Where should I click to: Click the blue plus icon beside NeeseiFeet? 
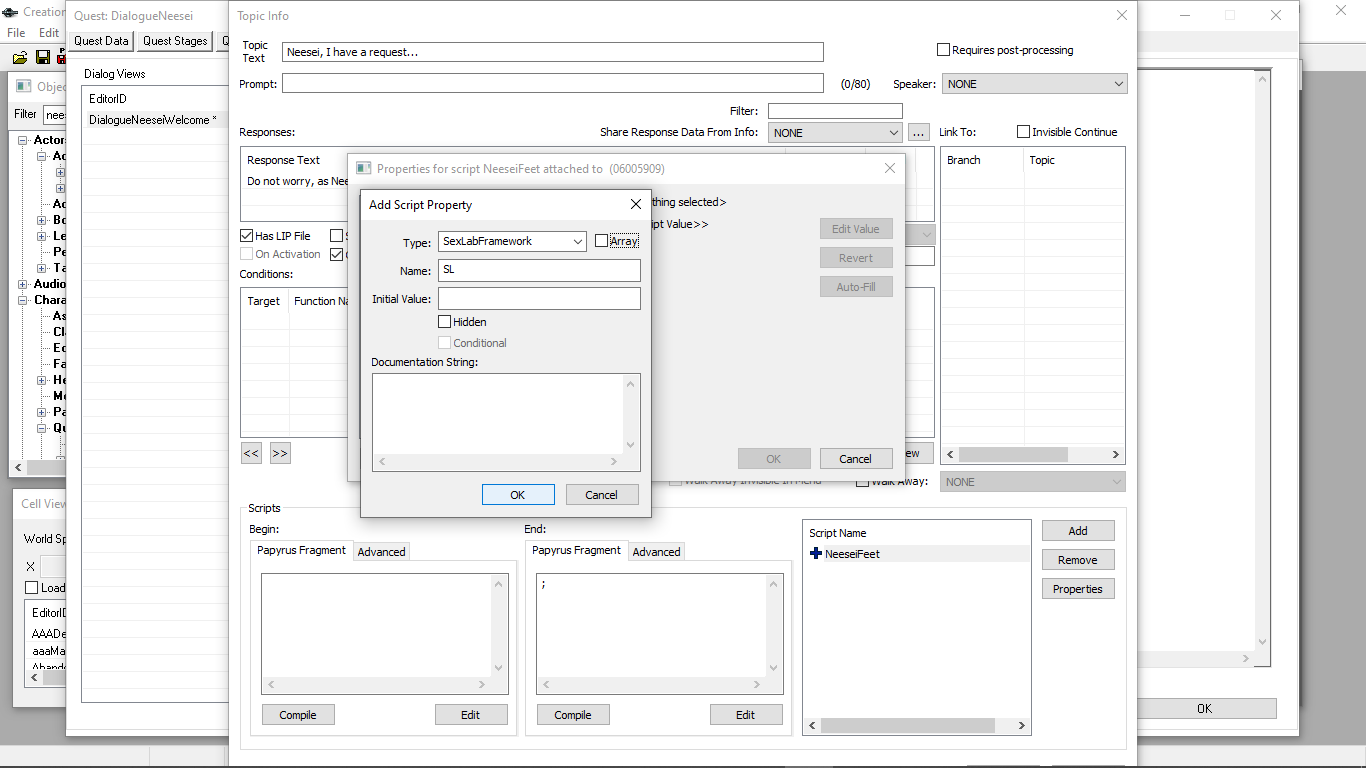point(816,554)
